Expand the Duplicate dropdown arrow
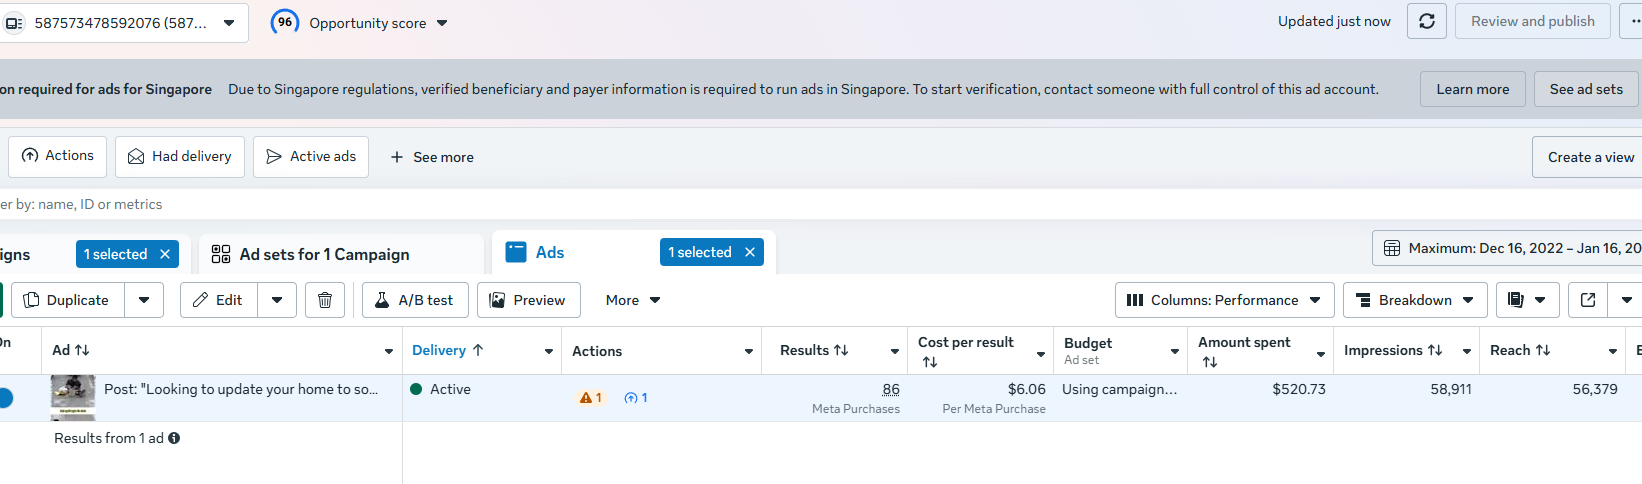Viewport: 1642px width, 484px height. [144, 300]
